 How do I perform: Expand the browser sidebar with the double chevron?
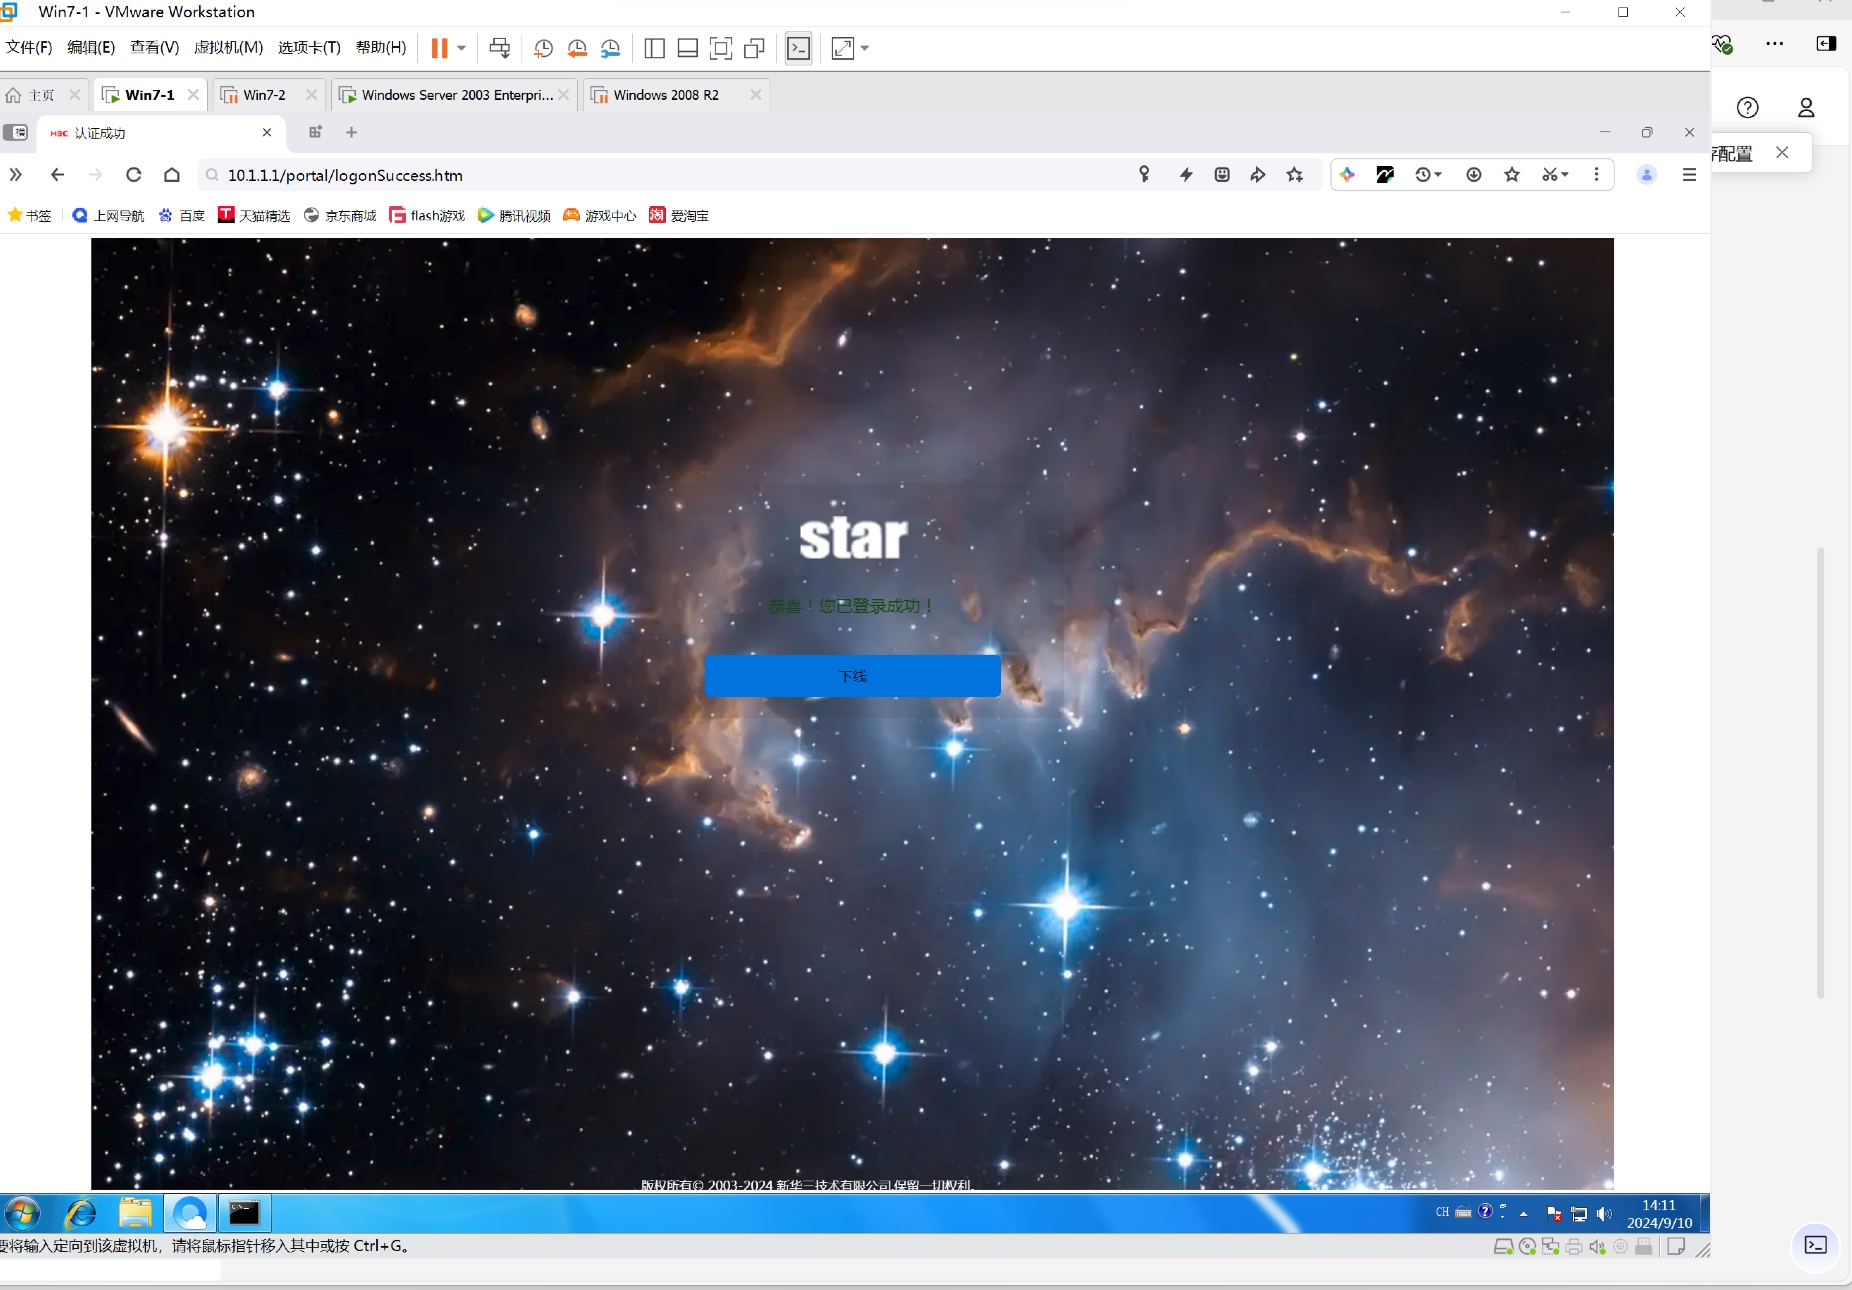tap(16, 175)
